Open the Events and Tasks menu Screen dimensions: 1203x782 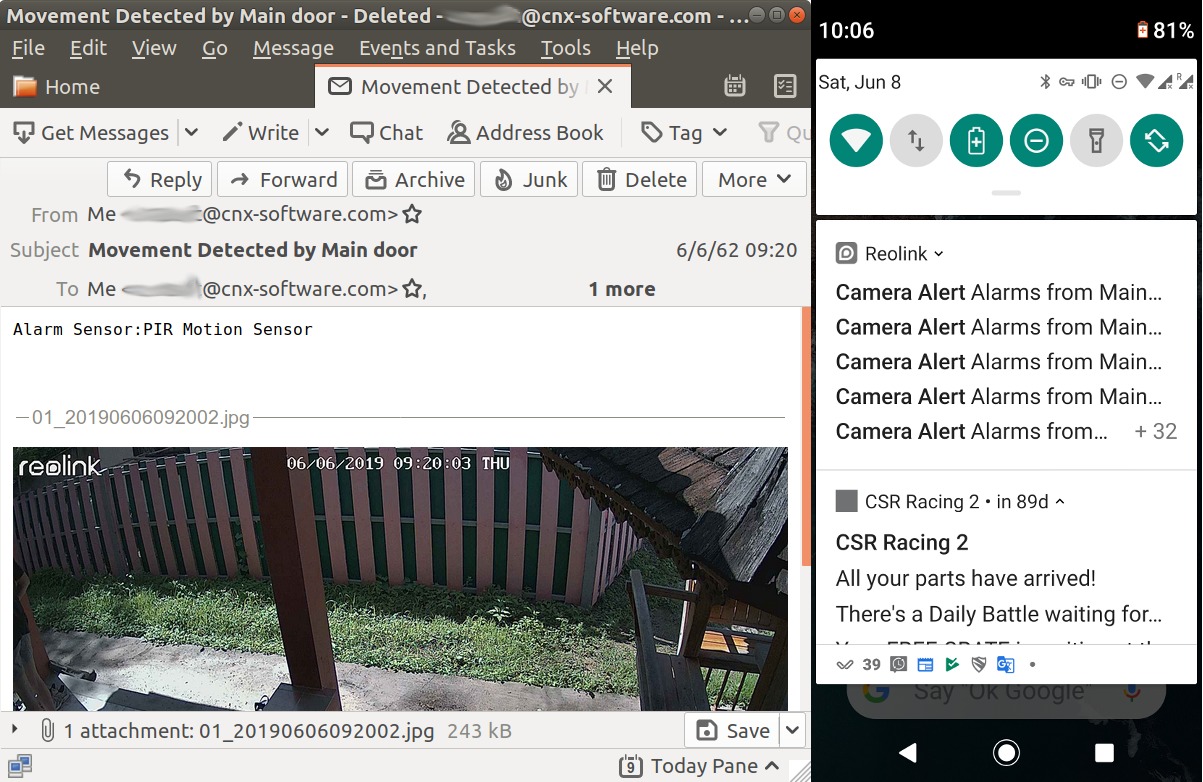click(x=437, y=48)
